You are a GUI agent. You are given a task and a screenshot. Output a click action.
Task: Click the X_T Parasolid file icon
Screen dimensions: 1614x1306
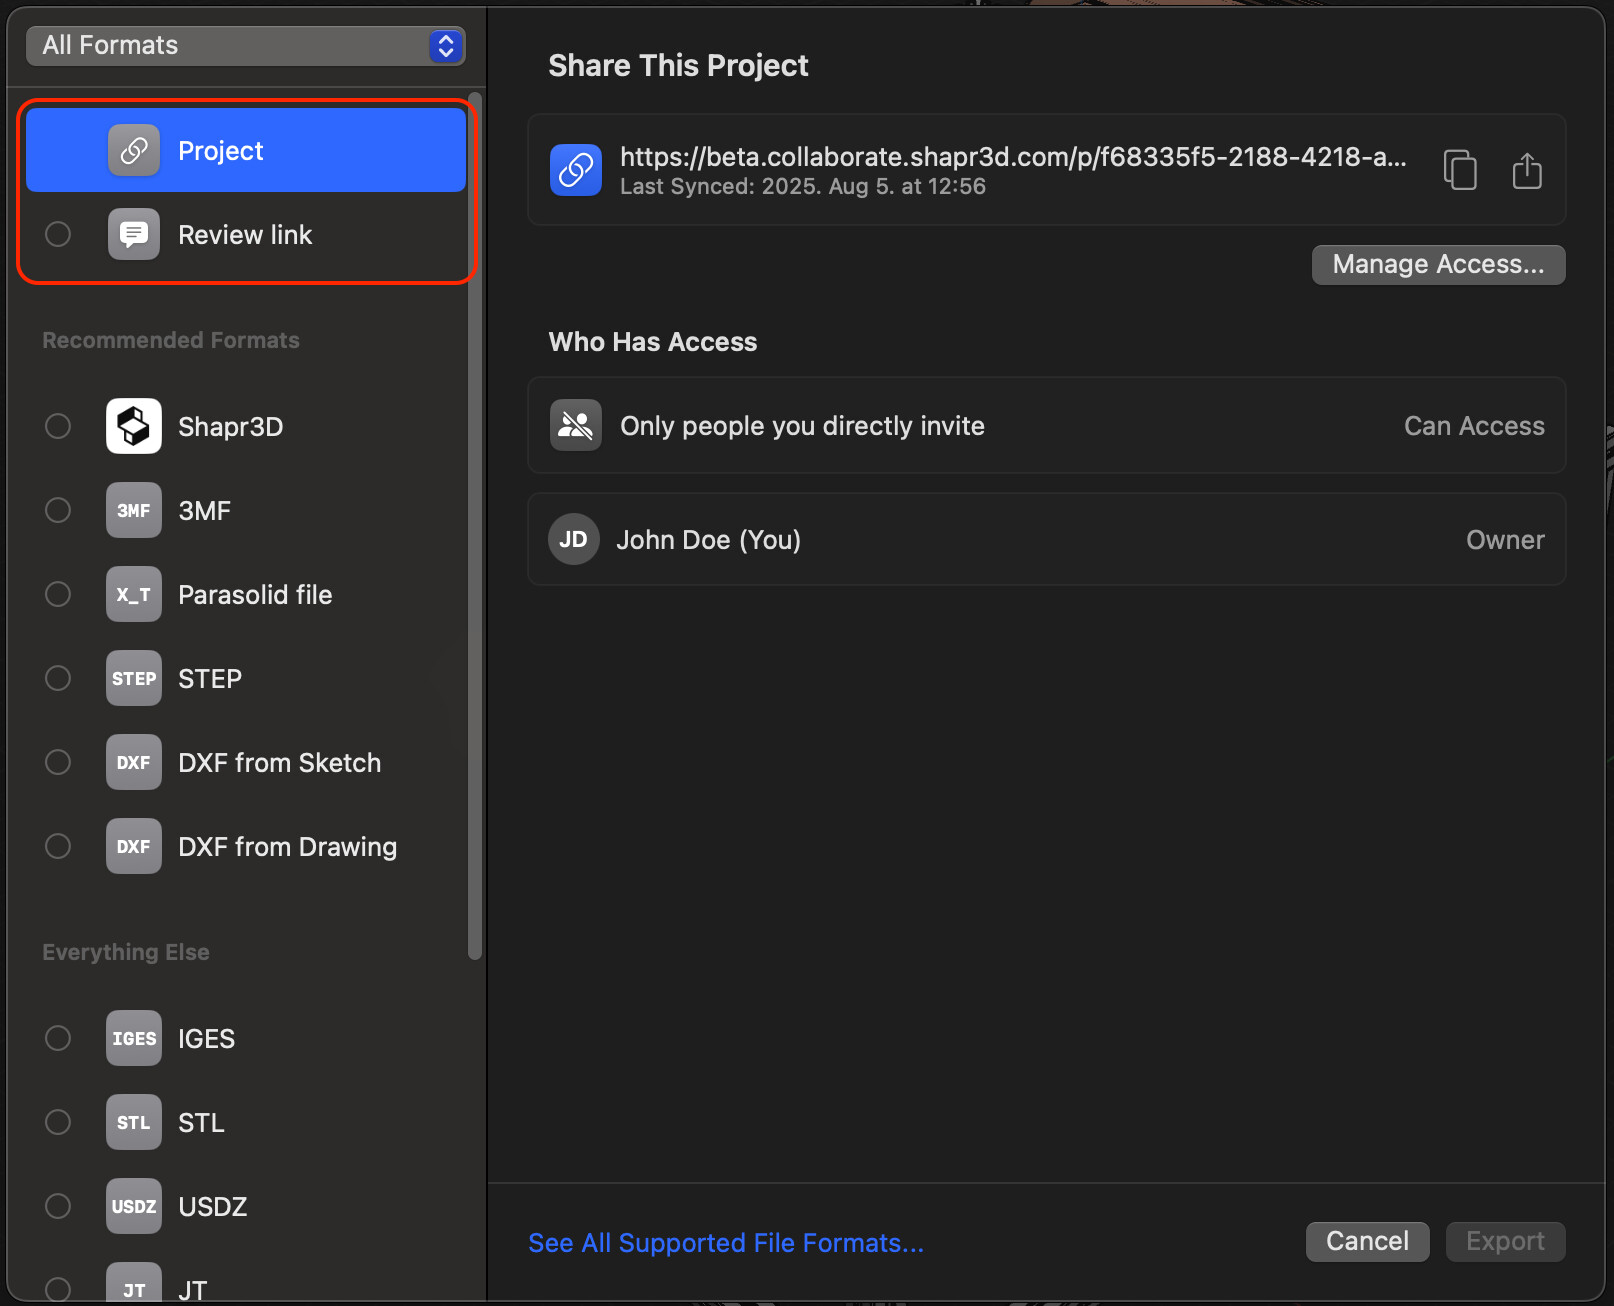[x=134, y=594]
